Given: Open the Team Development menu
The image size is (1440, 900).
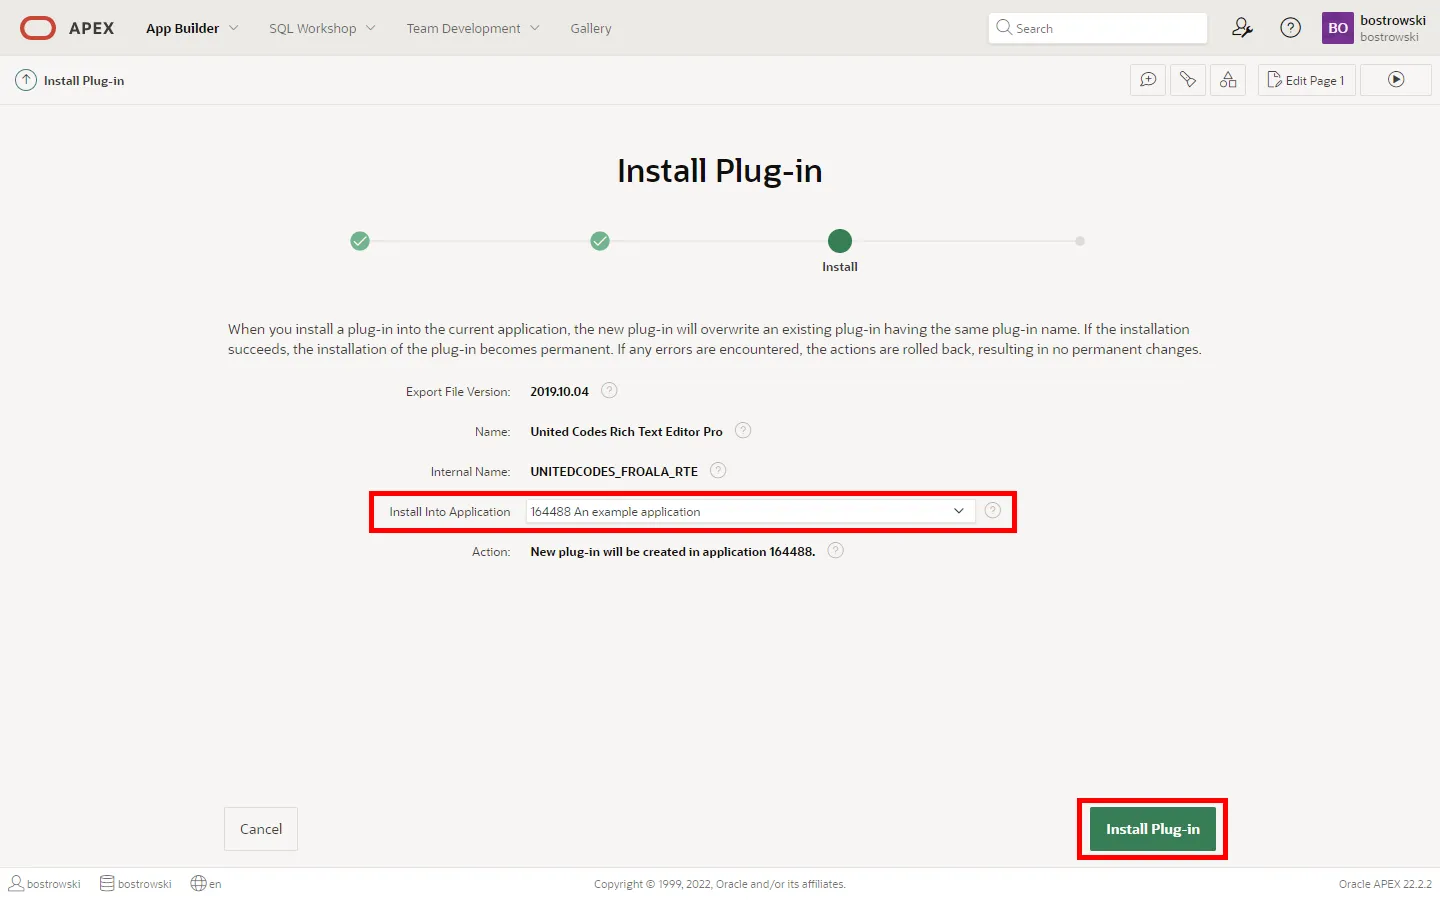Looking at the screenshot, I should 473,28.
